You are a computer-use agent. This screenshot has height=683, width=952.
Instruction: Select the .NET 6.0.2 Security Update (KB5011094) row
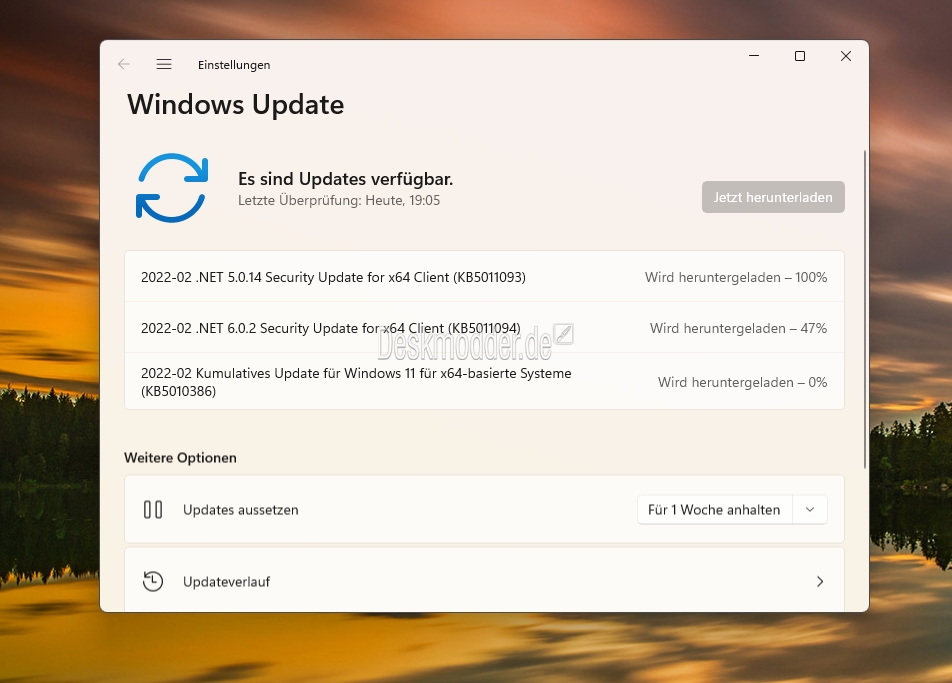point(484,328)
